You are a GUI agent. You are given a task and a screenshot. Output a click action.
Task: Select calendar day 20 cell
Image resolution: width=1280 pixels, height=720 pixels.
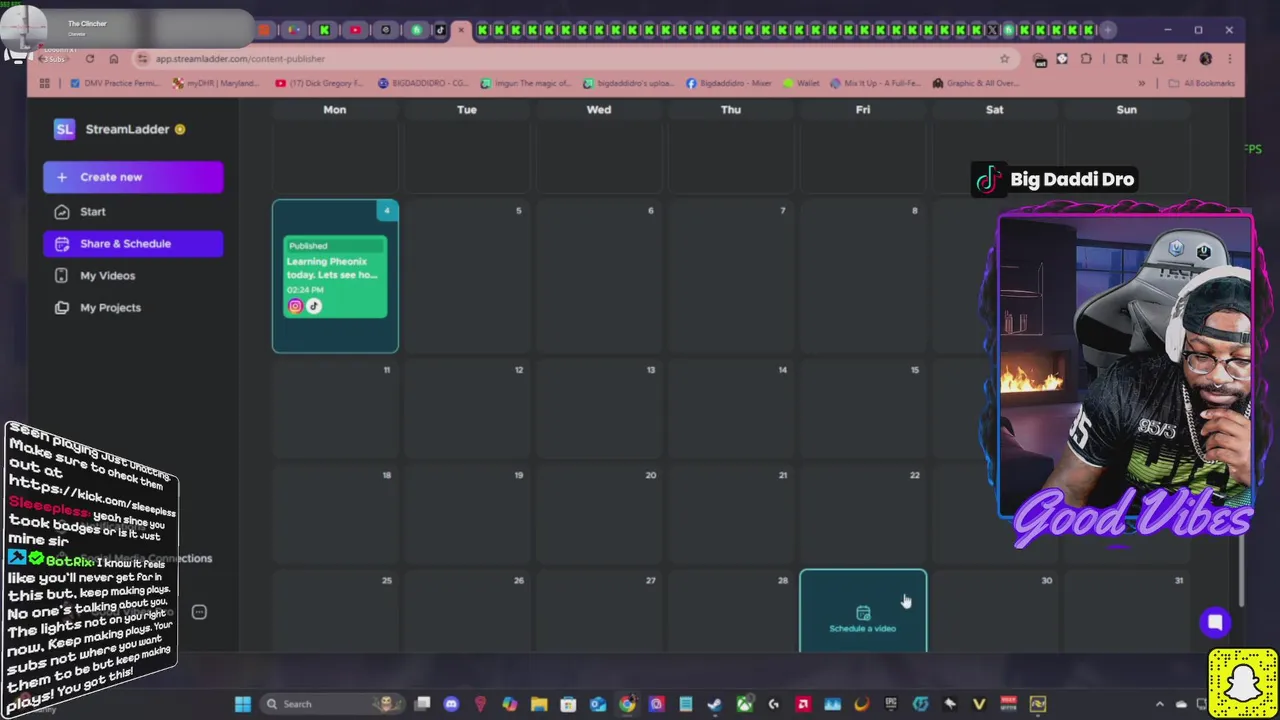[599, 513]
